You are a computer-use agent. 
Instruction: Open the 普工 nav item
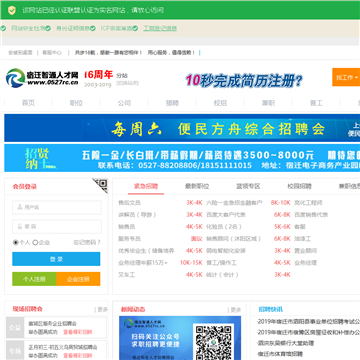(x=316, y=103)
